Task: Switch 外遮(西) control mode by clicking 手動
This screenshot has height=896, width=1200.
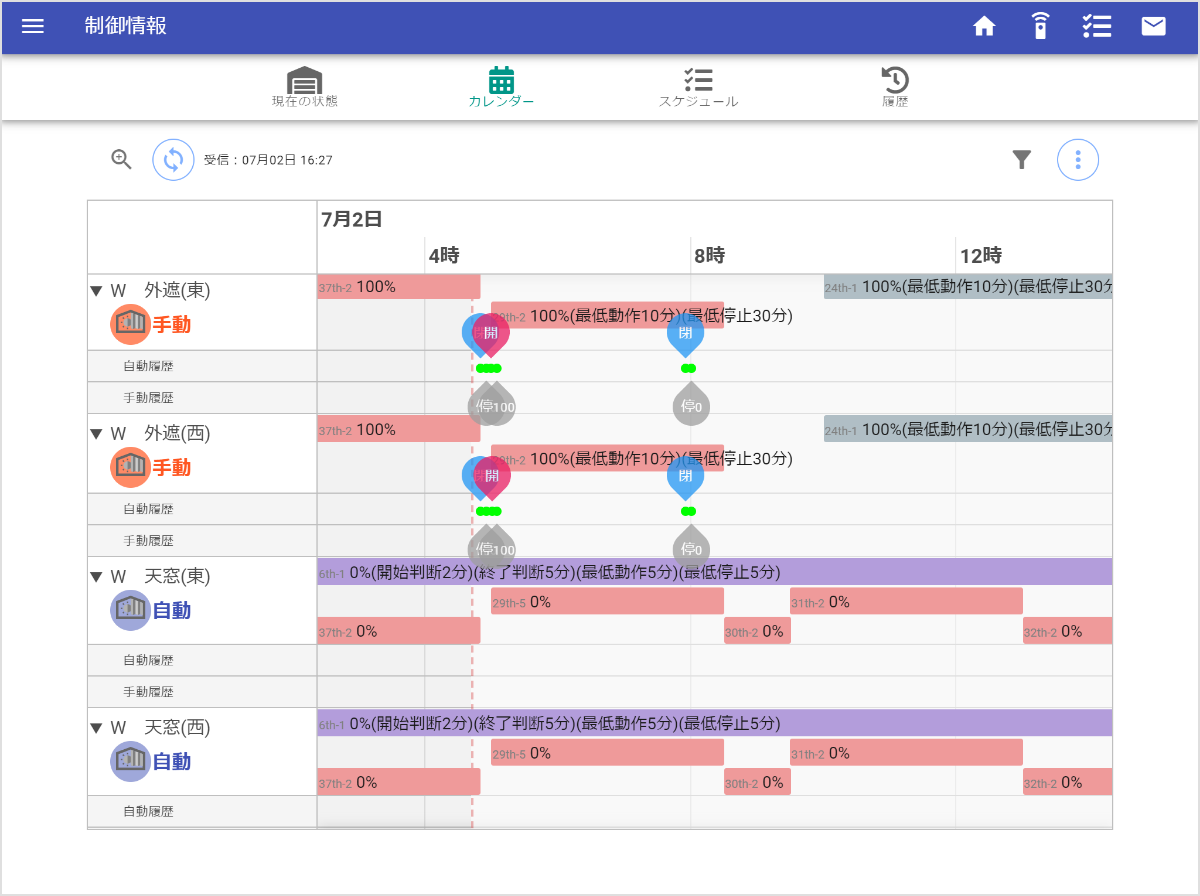Action: (x=170, y=467)
